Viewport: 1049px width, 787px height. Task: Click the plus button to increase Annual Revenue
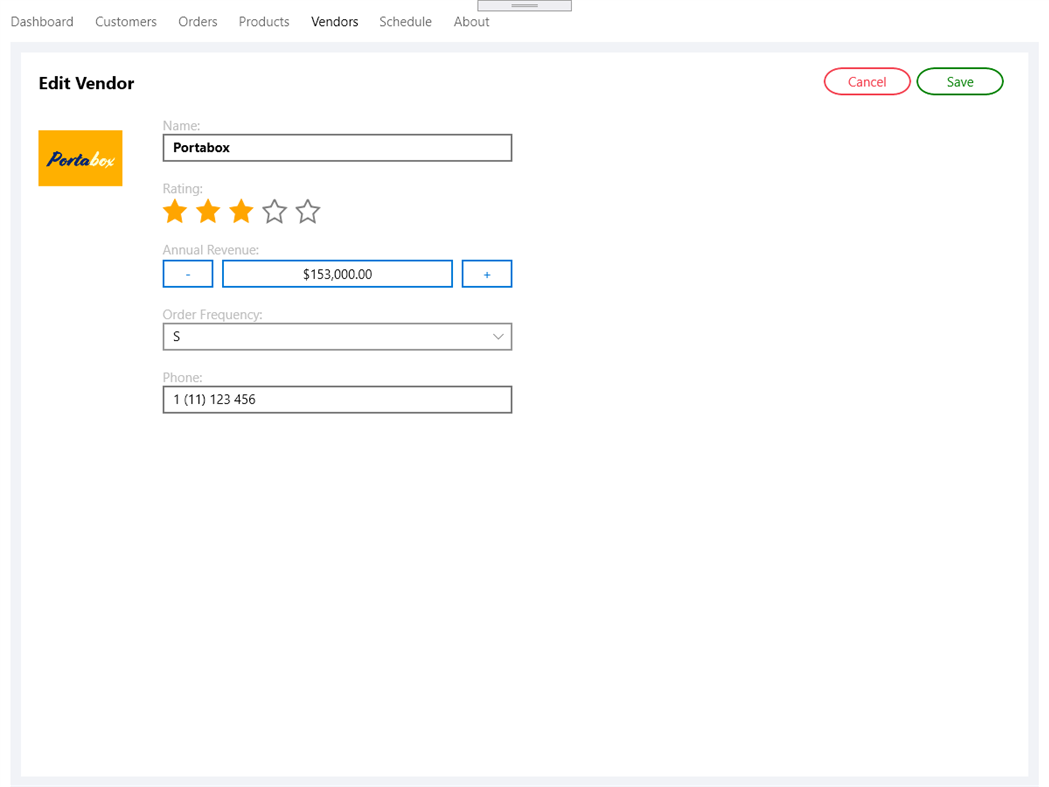pos(487,273)
